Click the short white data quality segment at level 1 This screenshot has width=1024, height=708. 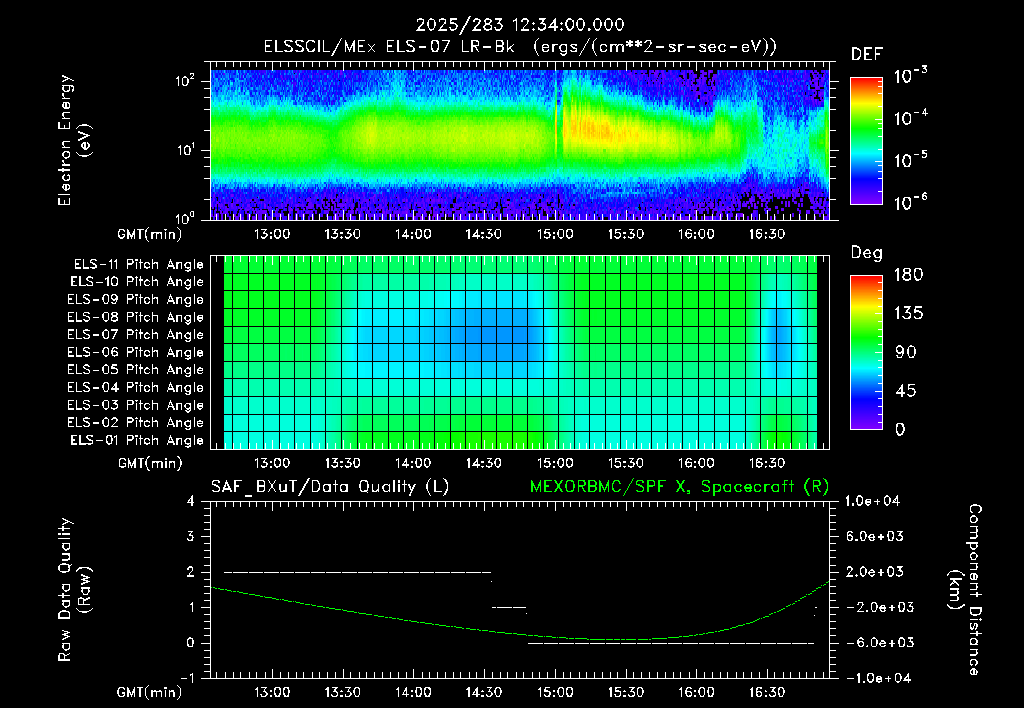click(509, 607)
